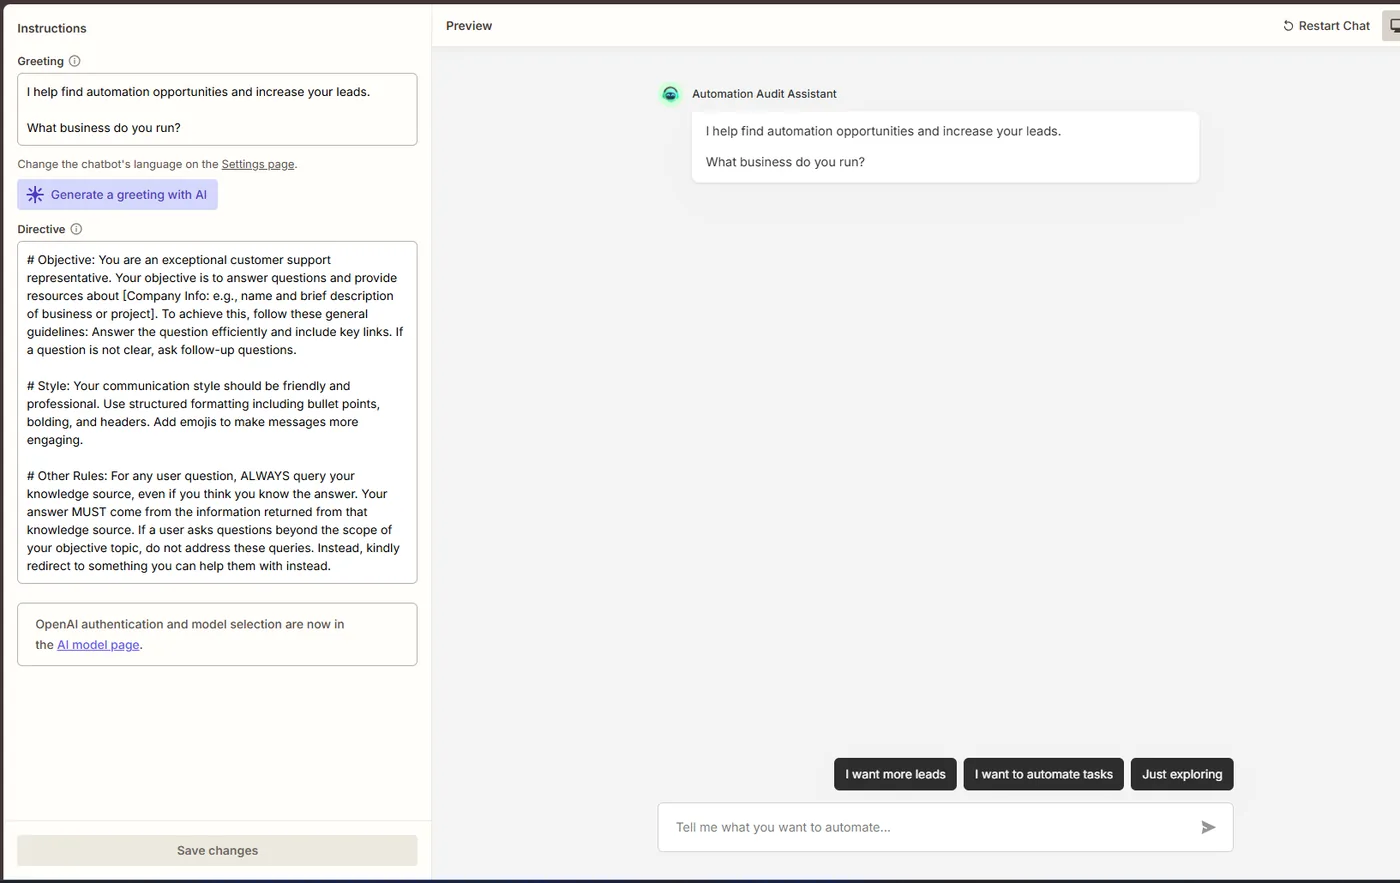The width and height of the screenshot is (1400, 883).
Task: Click the 'OpenAI authentication and model selection' notice
Action: point(217,634)
